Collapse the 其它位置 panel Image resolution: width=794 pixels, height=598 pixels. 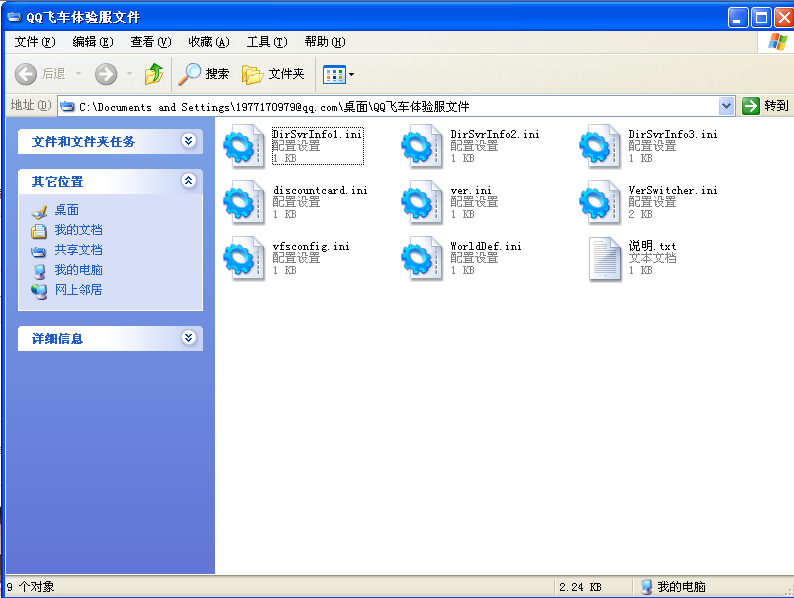188,180
